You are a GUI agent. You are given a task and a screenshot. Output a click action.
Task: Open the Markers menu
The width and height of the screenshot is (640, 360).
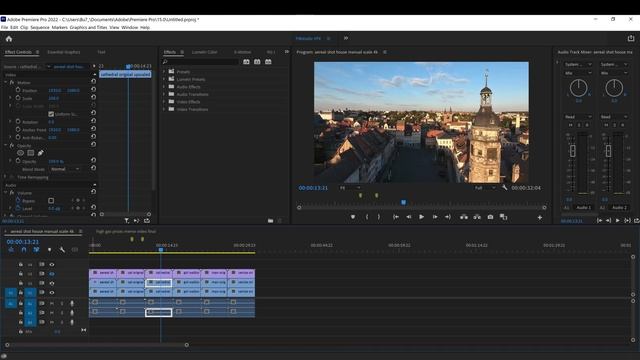60,27
